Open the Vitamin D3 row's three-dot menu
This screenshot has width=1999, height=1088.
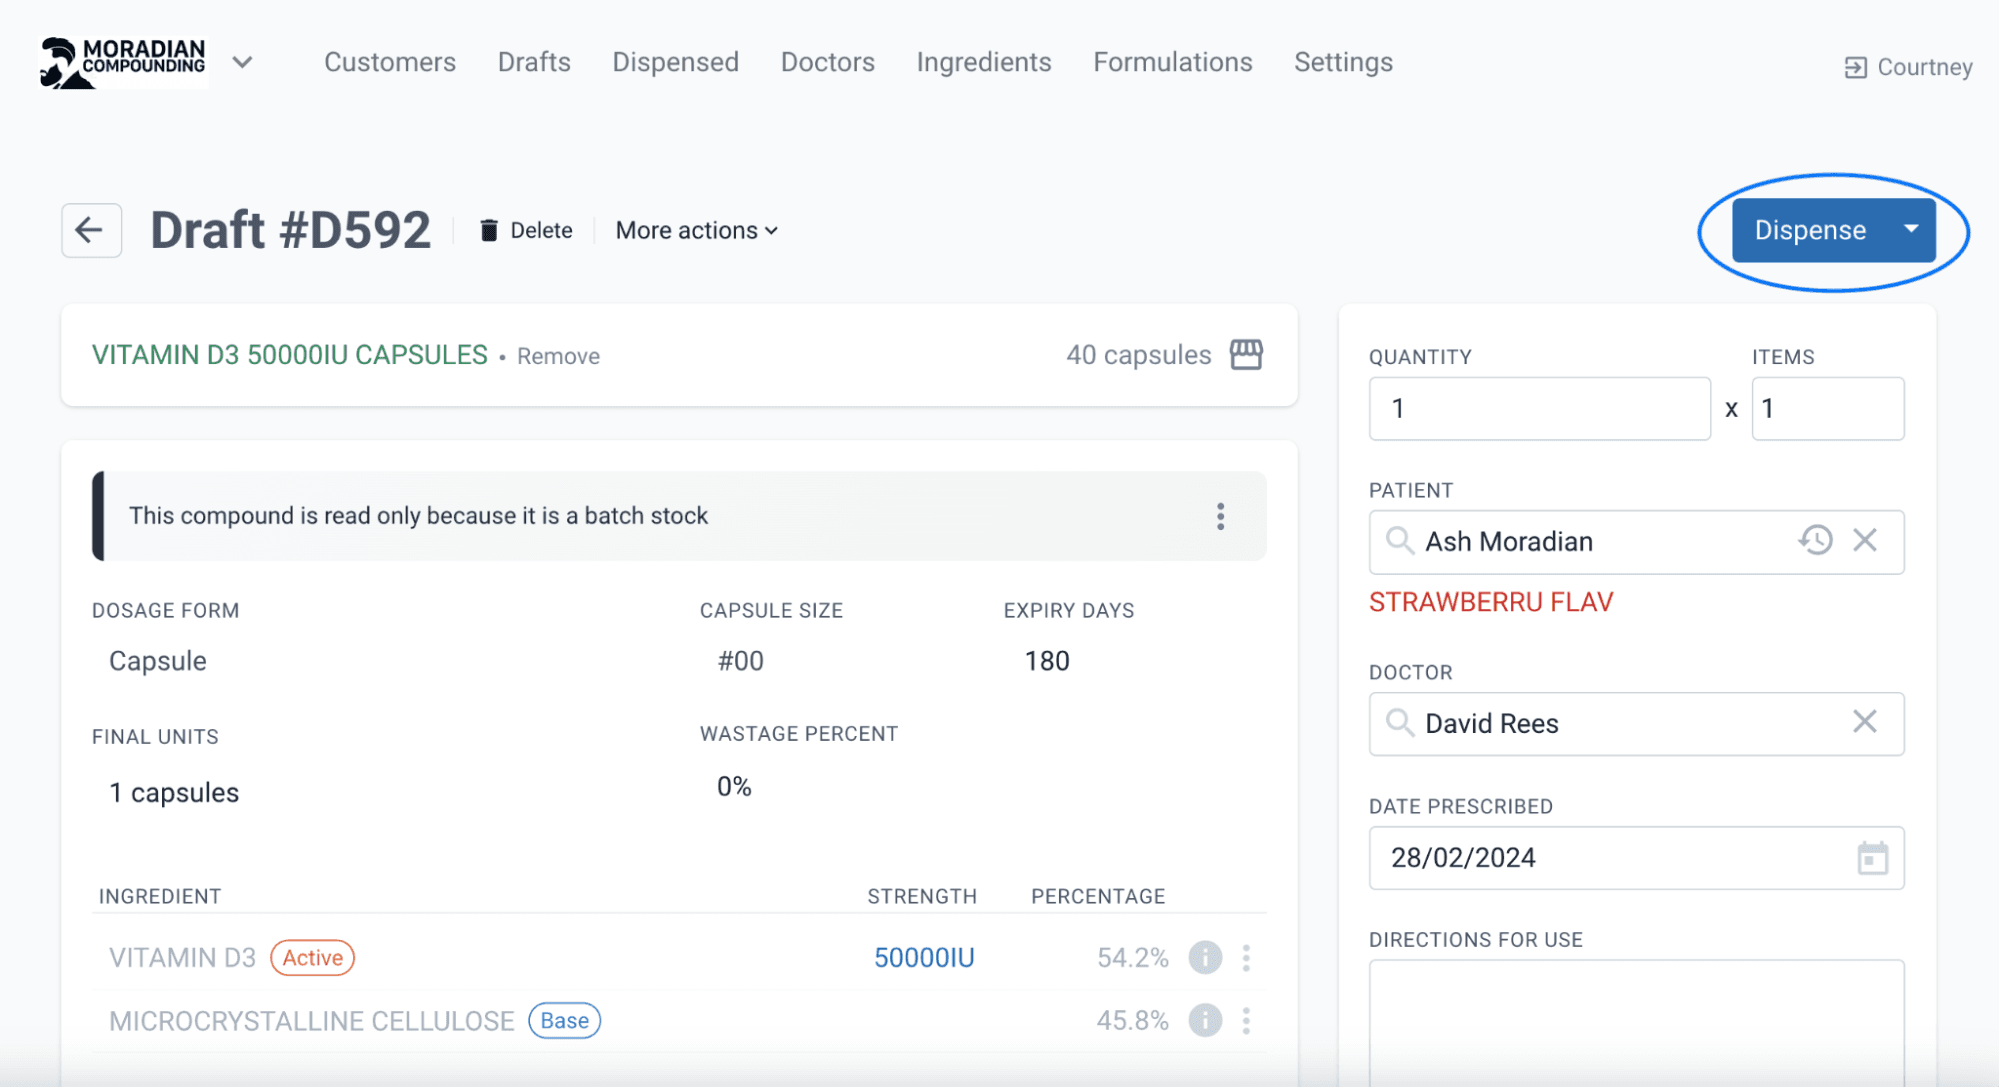pyautogui.click(x=1246, y=958)
